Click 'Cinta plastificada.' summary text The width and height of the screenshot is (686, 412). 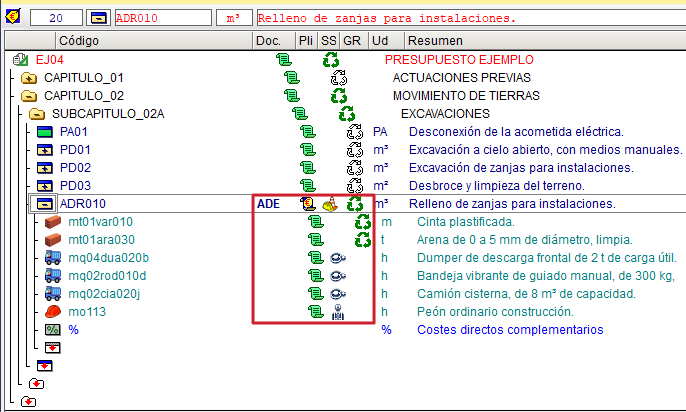(x=466, y=222)
